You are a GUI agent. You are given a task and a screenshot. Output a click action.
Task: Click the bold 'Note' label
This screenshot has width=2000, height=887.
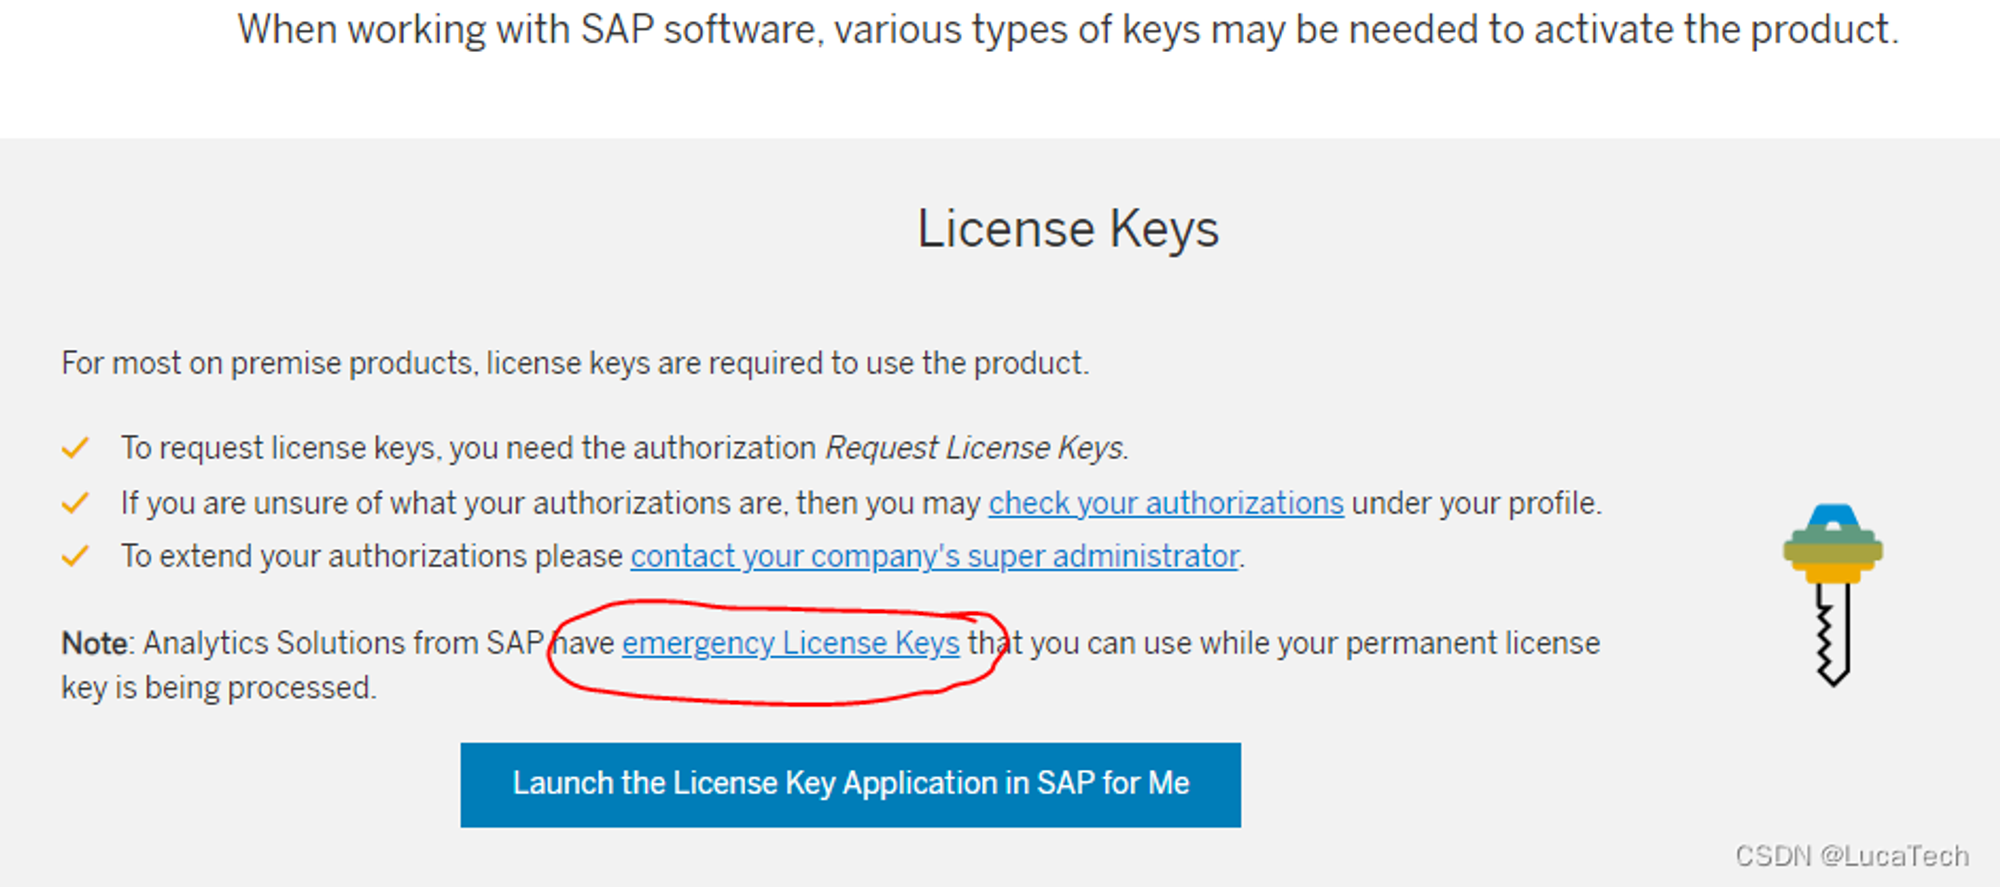point(95,643)
